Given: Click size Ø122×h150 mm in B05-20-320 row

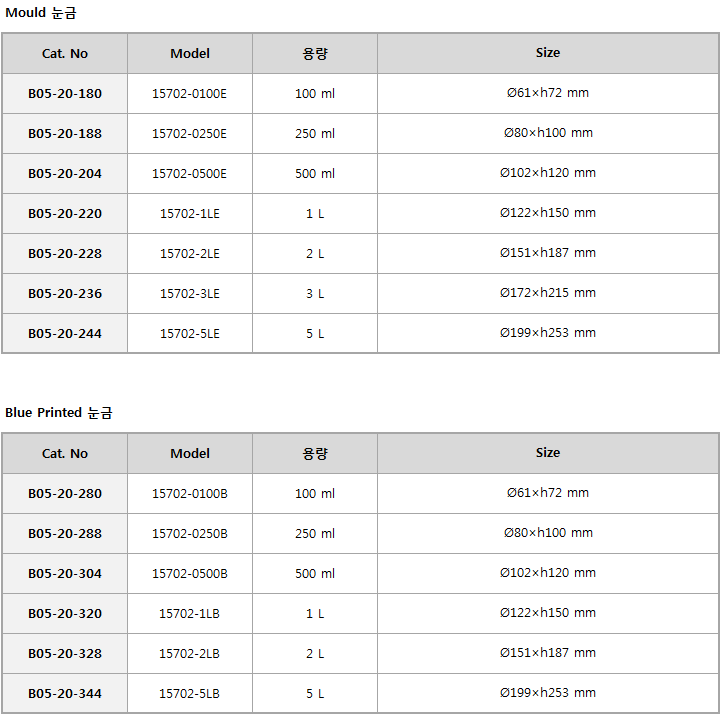Looking at the screenshot, I should pos(548,613).
